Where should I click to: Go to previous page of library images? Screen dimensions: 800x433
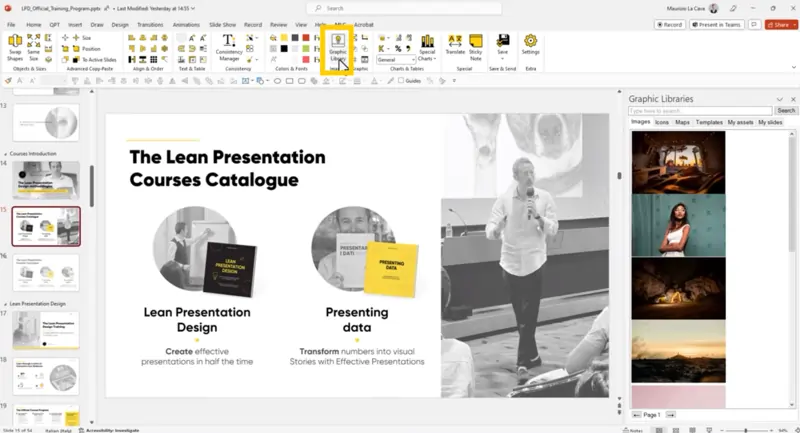tap(636, 415)
